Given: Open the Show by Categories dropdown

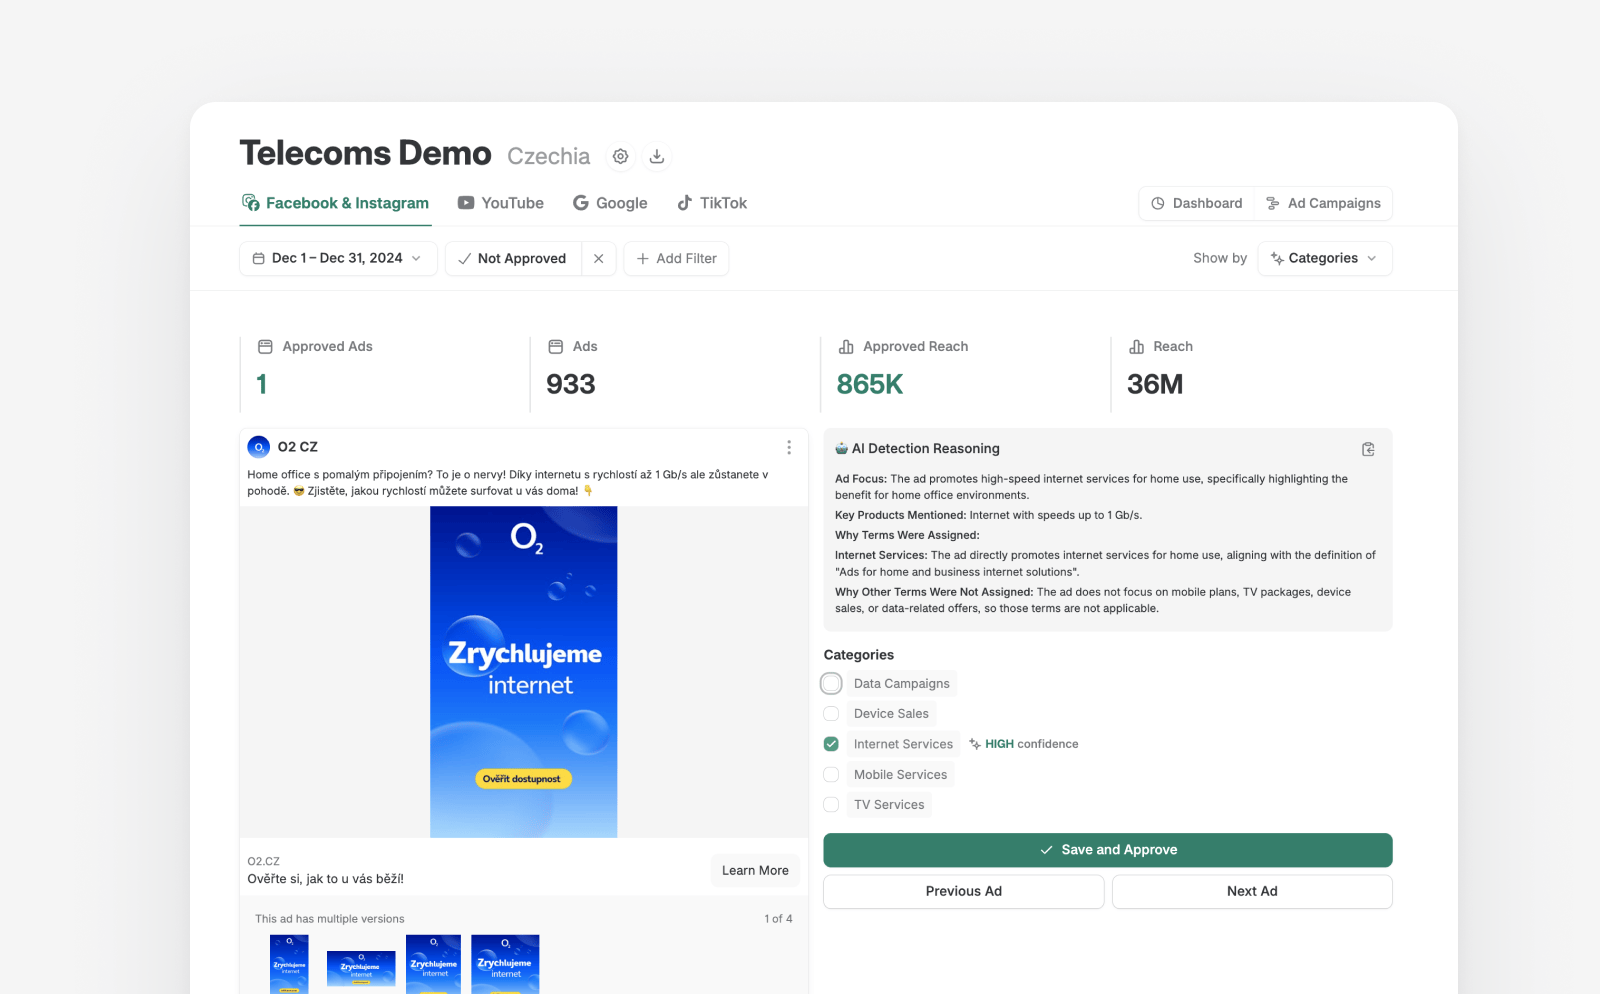Looking at the screenshot, I should point(1325,258).
